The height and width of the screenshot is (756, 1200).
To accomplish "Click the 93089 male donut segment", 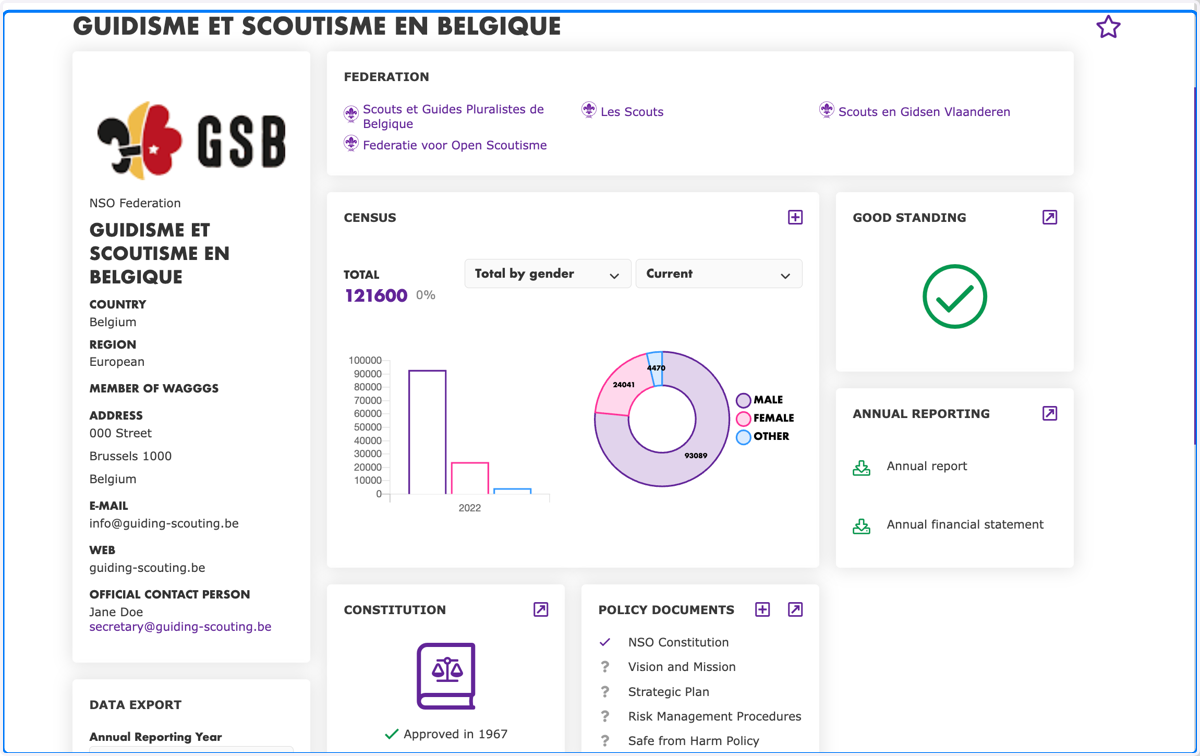I will [696, 456].
